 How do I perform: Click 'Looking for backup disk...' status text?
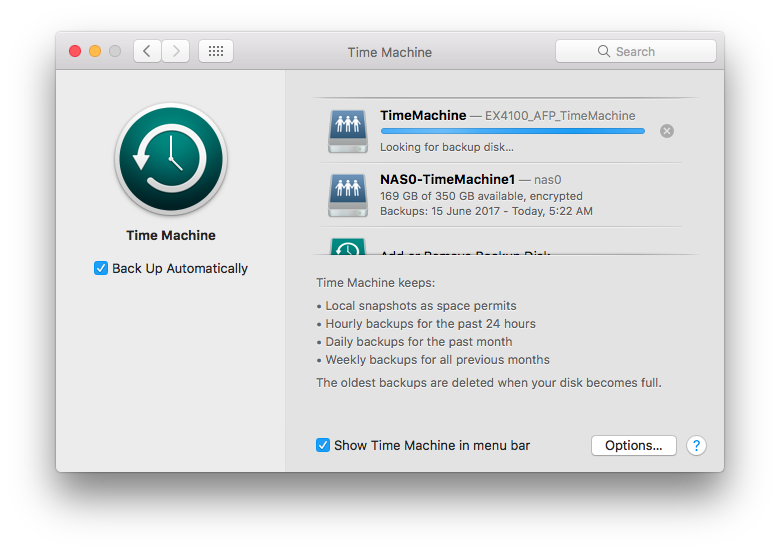(447, 147)
